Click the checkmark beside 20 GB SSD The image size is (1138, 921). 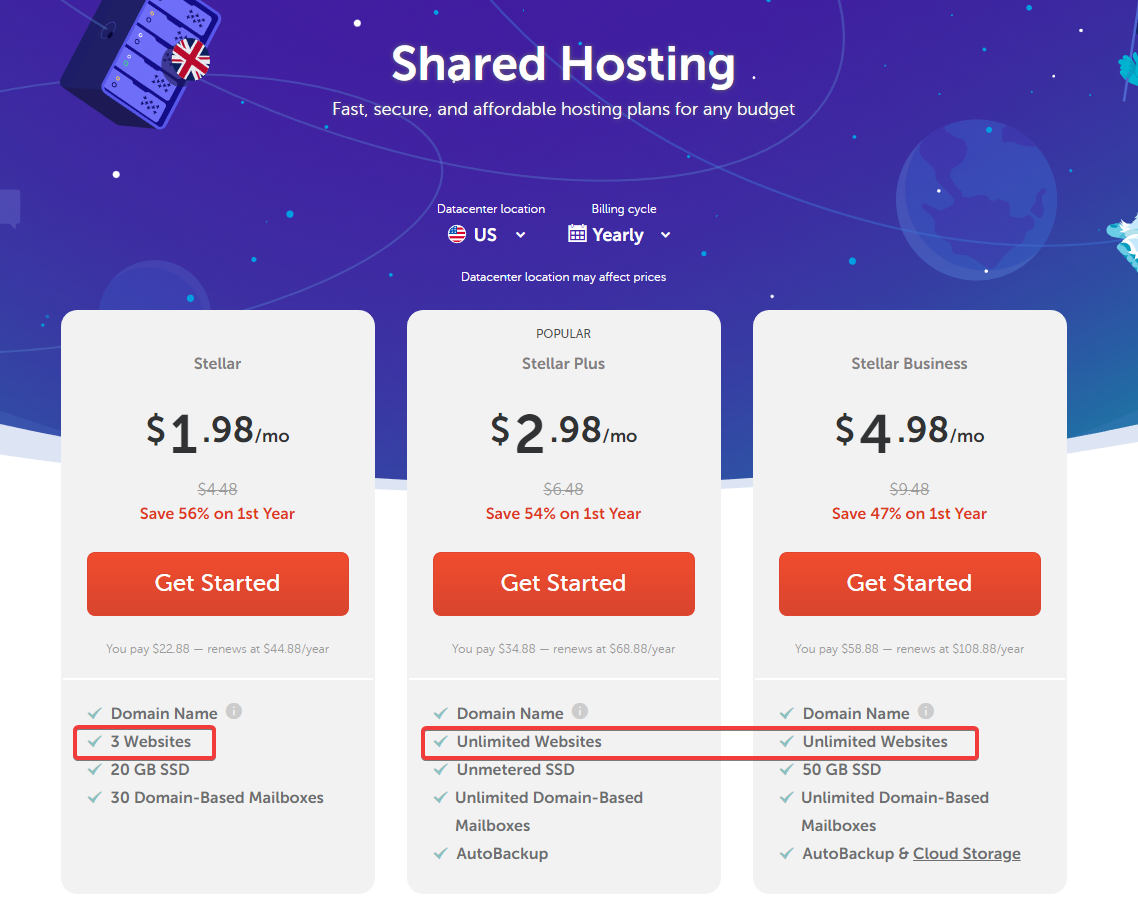(x=94, y=769)
